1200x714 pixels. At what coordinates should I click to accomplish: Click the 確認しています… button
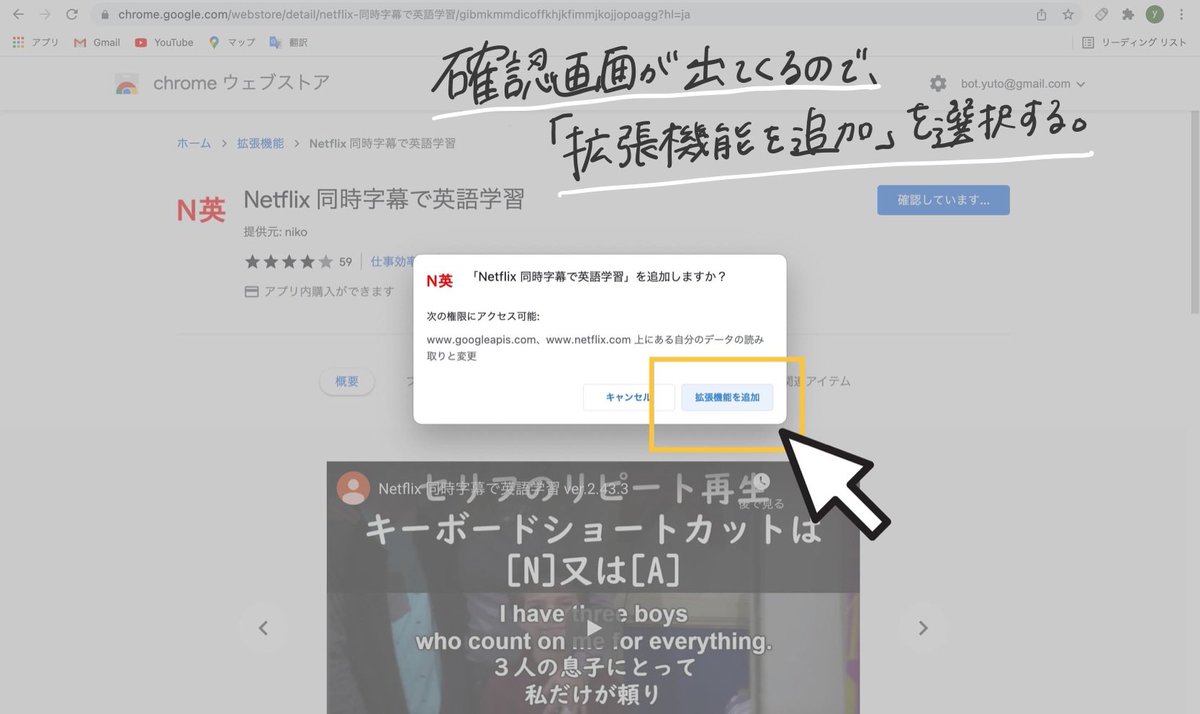[943, 200]
